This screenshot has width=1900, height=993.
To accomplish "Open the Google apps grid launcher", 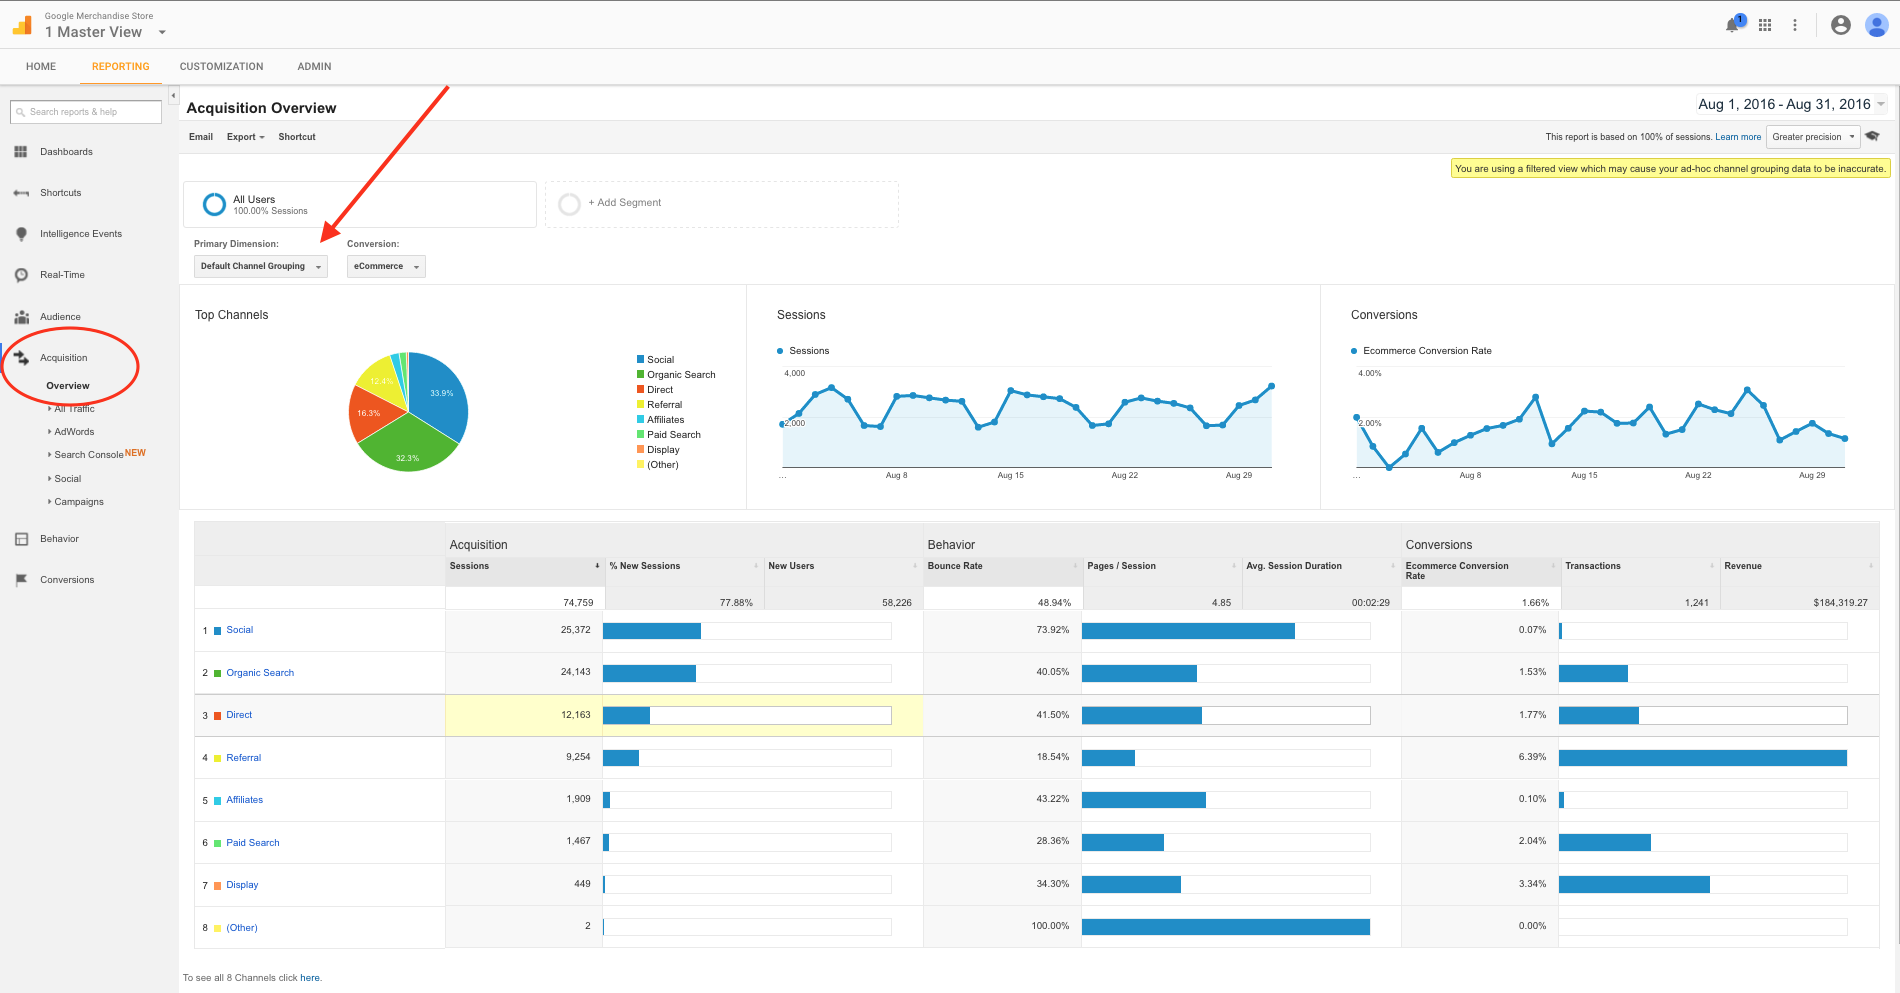I will tap(1764, 25).
